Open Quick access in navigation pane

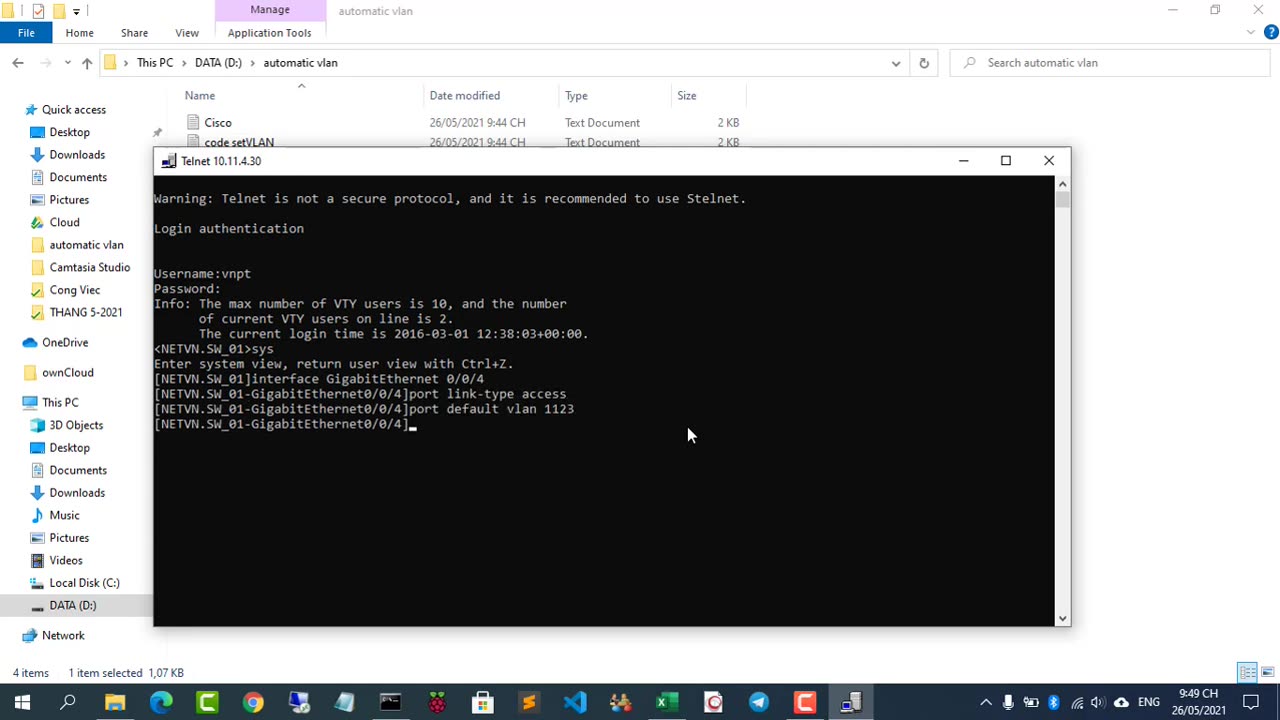click(x=74, y=110)
